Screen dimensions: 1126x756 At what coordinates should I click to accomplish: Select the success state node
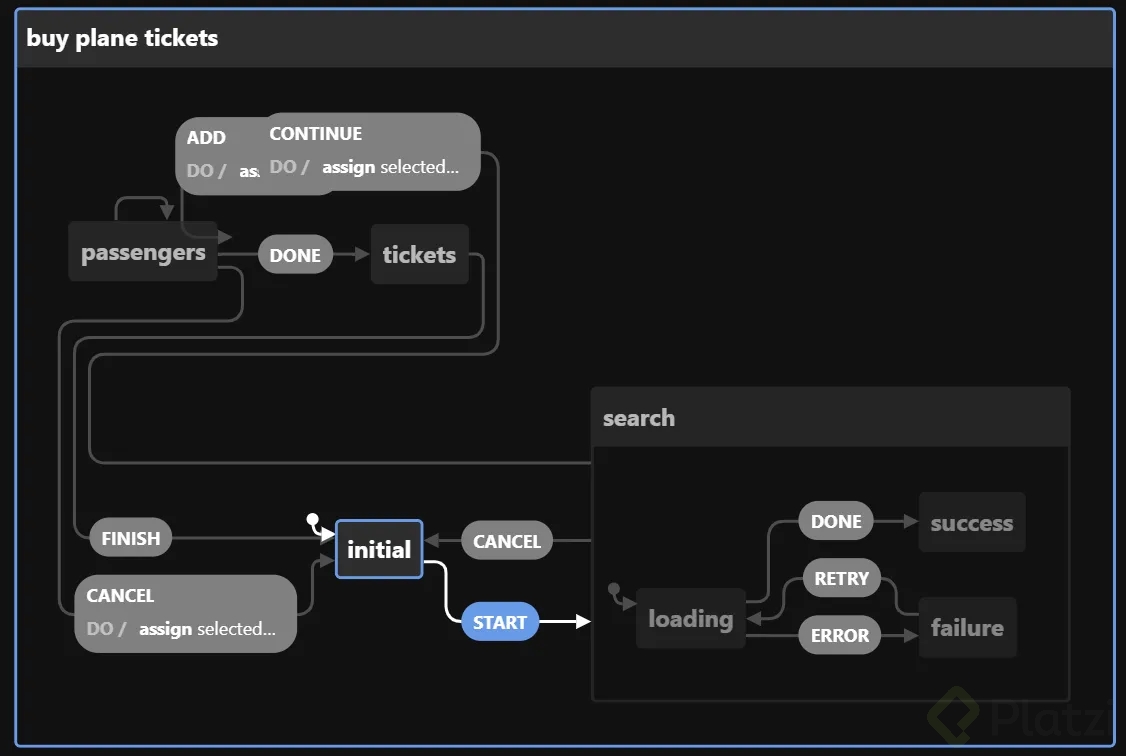point(971,523)
